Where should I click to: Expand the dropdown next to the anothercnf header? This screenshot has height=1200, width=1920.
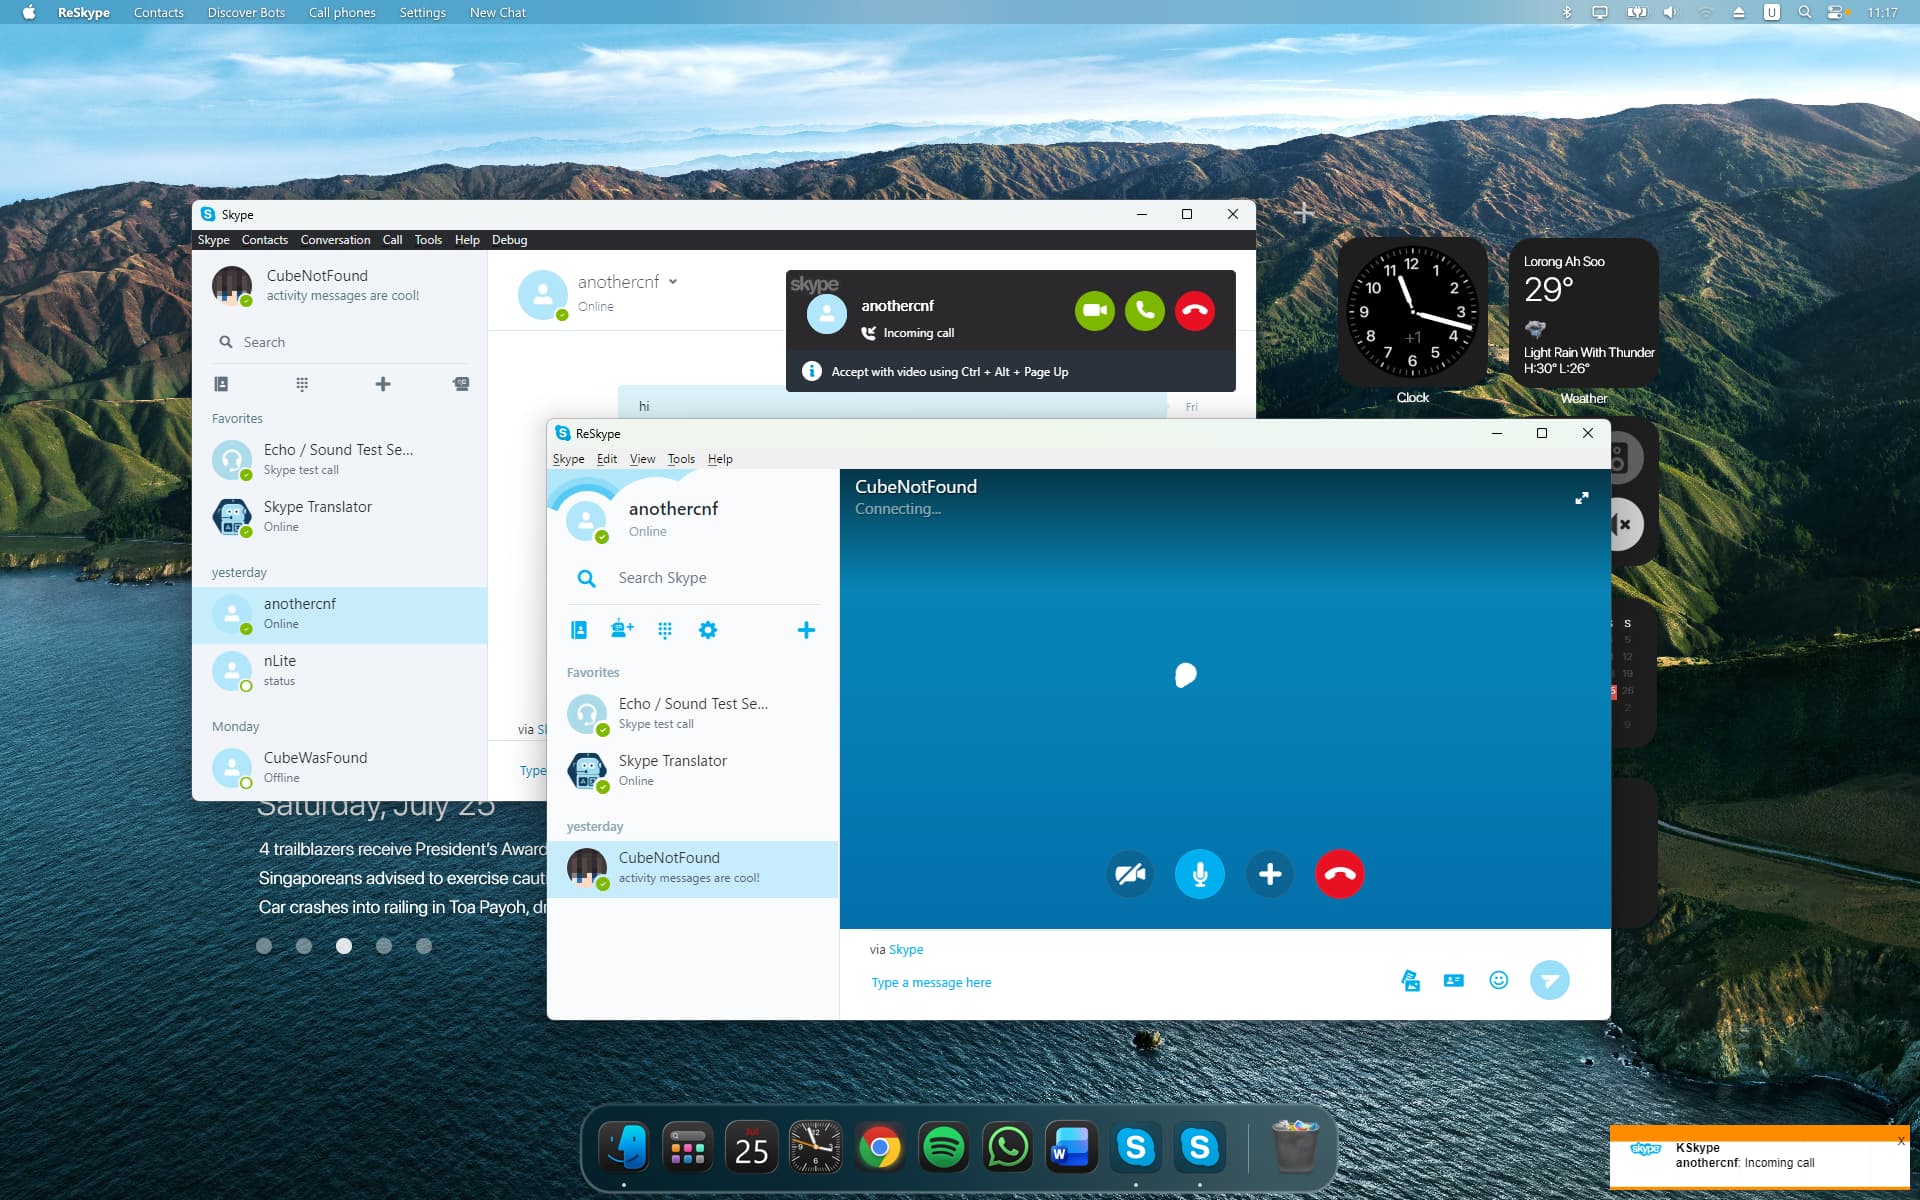pos(673,282)
